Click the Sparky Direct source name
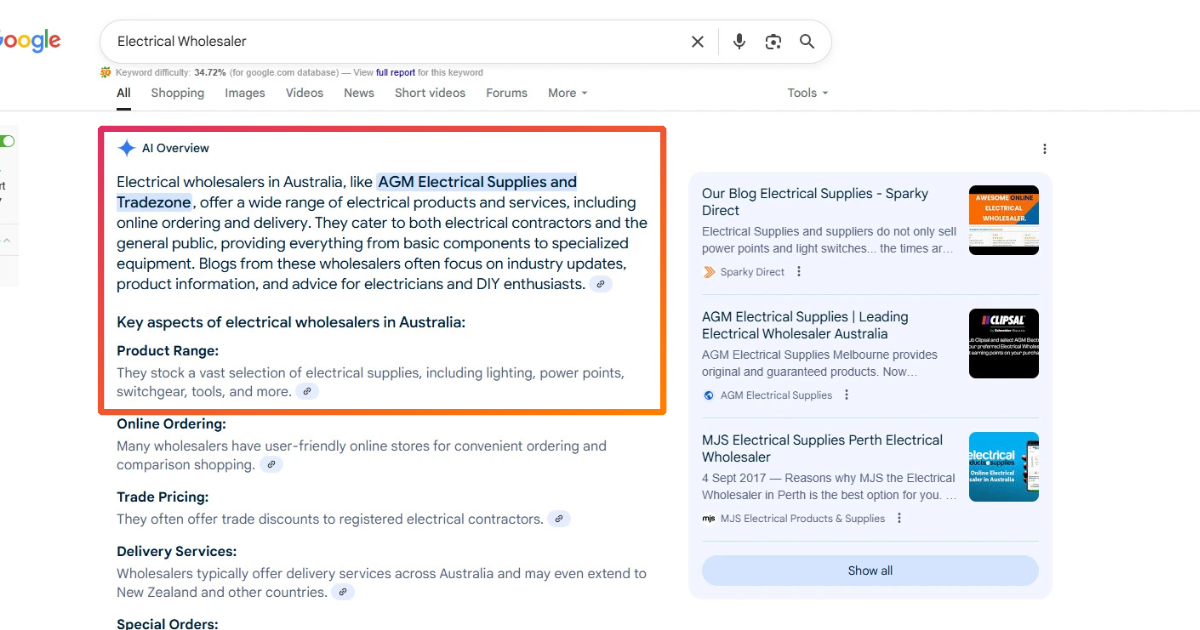This screenshot has width=1200, height=630. pos(752,272)
